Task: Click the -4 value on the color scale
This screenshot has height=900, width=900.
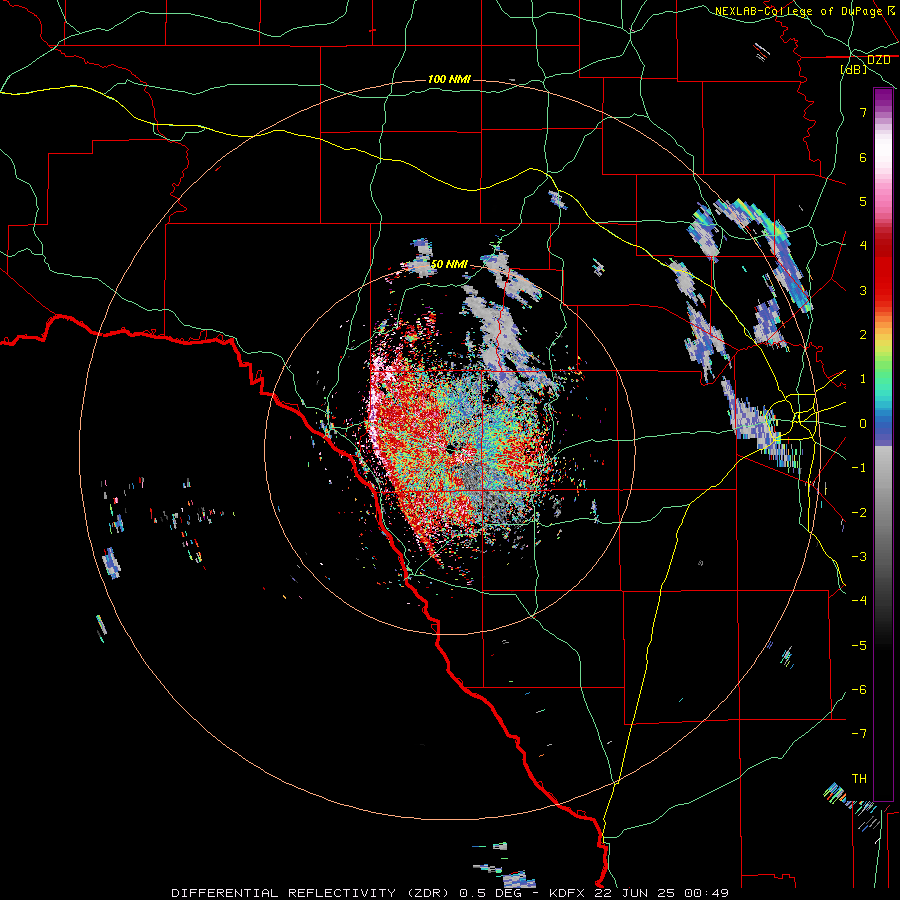Action: click(x=859, y=601)
